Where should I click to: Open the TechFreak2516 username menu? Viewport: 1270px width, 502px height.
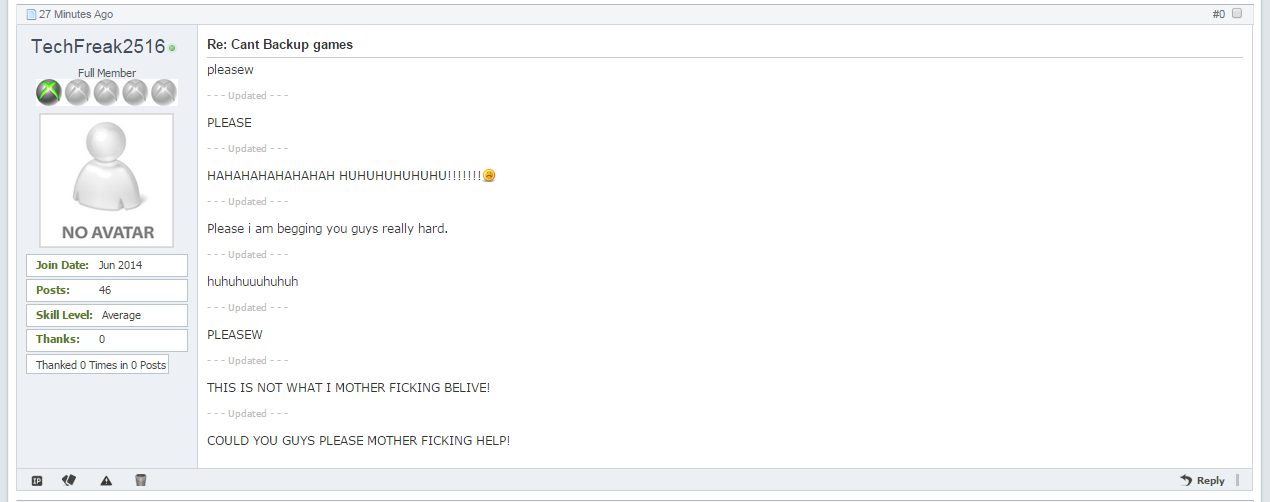(x=98, y=46)
